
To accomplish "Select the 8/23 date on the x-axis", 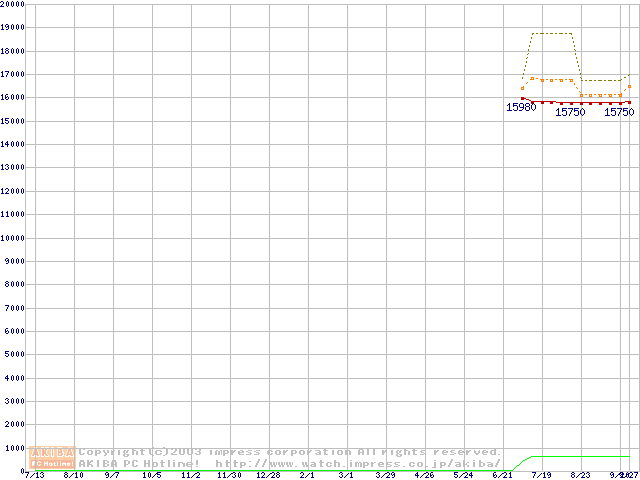I will pyautogui.click(x=580, y=476).
